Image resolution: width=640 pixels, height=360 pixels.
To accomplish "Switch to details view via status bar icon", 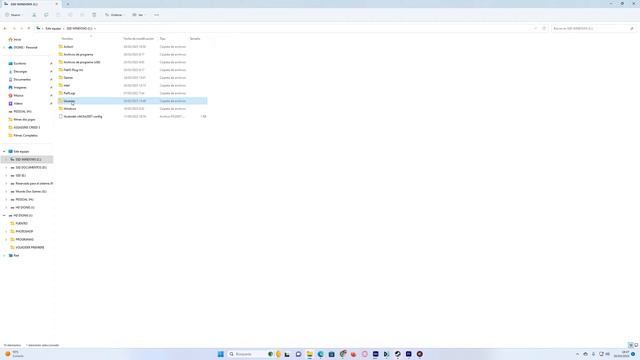I will pos(630,345).
